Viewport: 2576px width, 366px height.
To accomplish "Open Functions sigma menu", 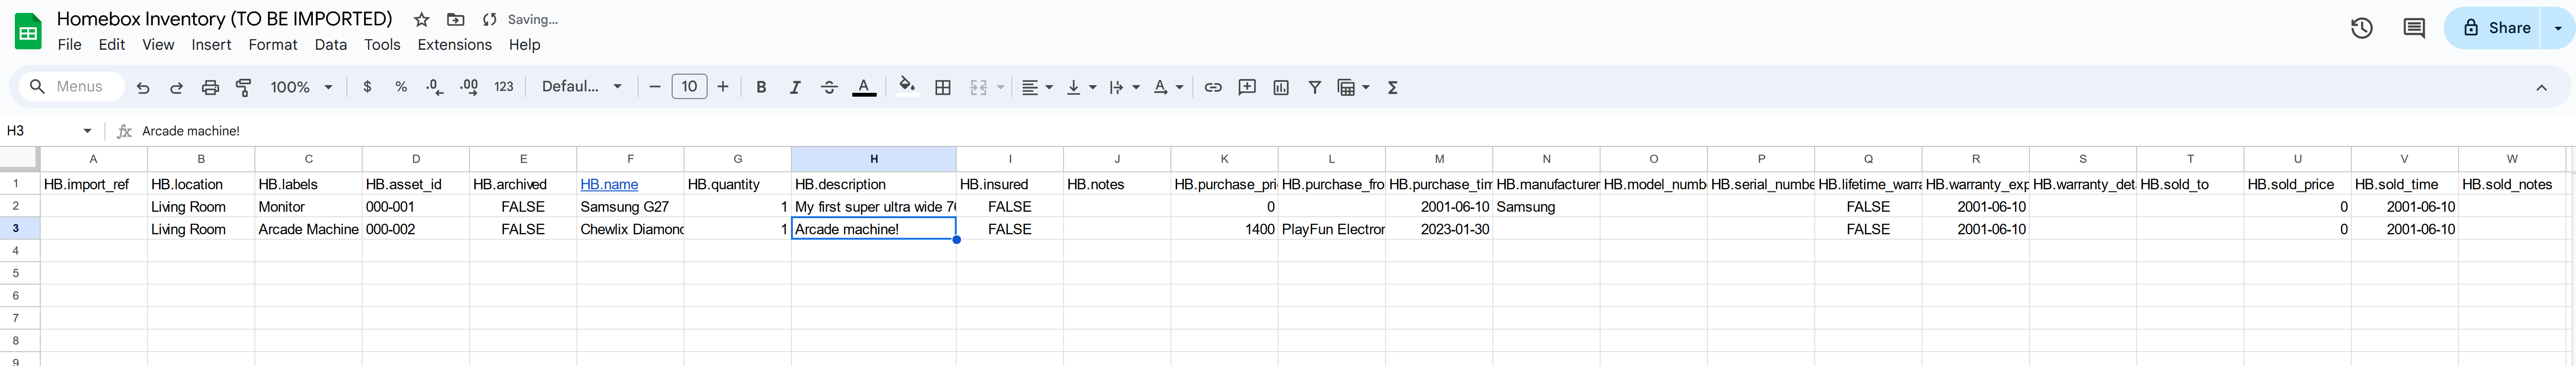I will (x=1393, y=88).
